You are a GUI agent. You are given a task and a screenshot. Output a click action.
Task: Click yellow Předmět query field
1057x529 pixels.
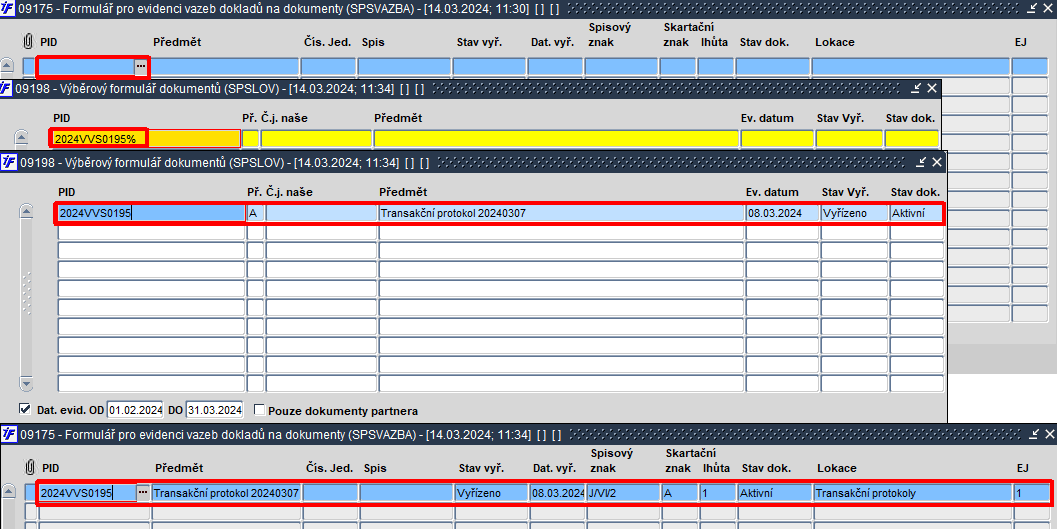point(556,139)
